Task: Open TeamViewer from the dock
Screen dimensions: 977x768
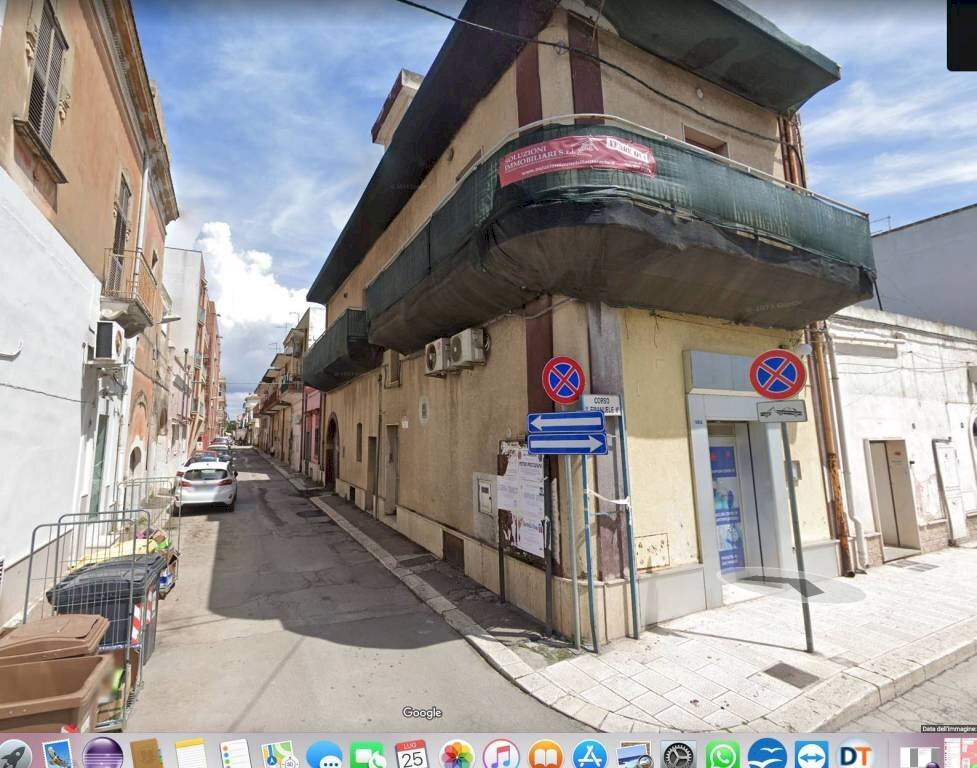Action: click(x=811, y=753)
